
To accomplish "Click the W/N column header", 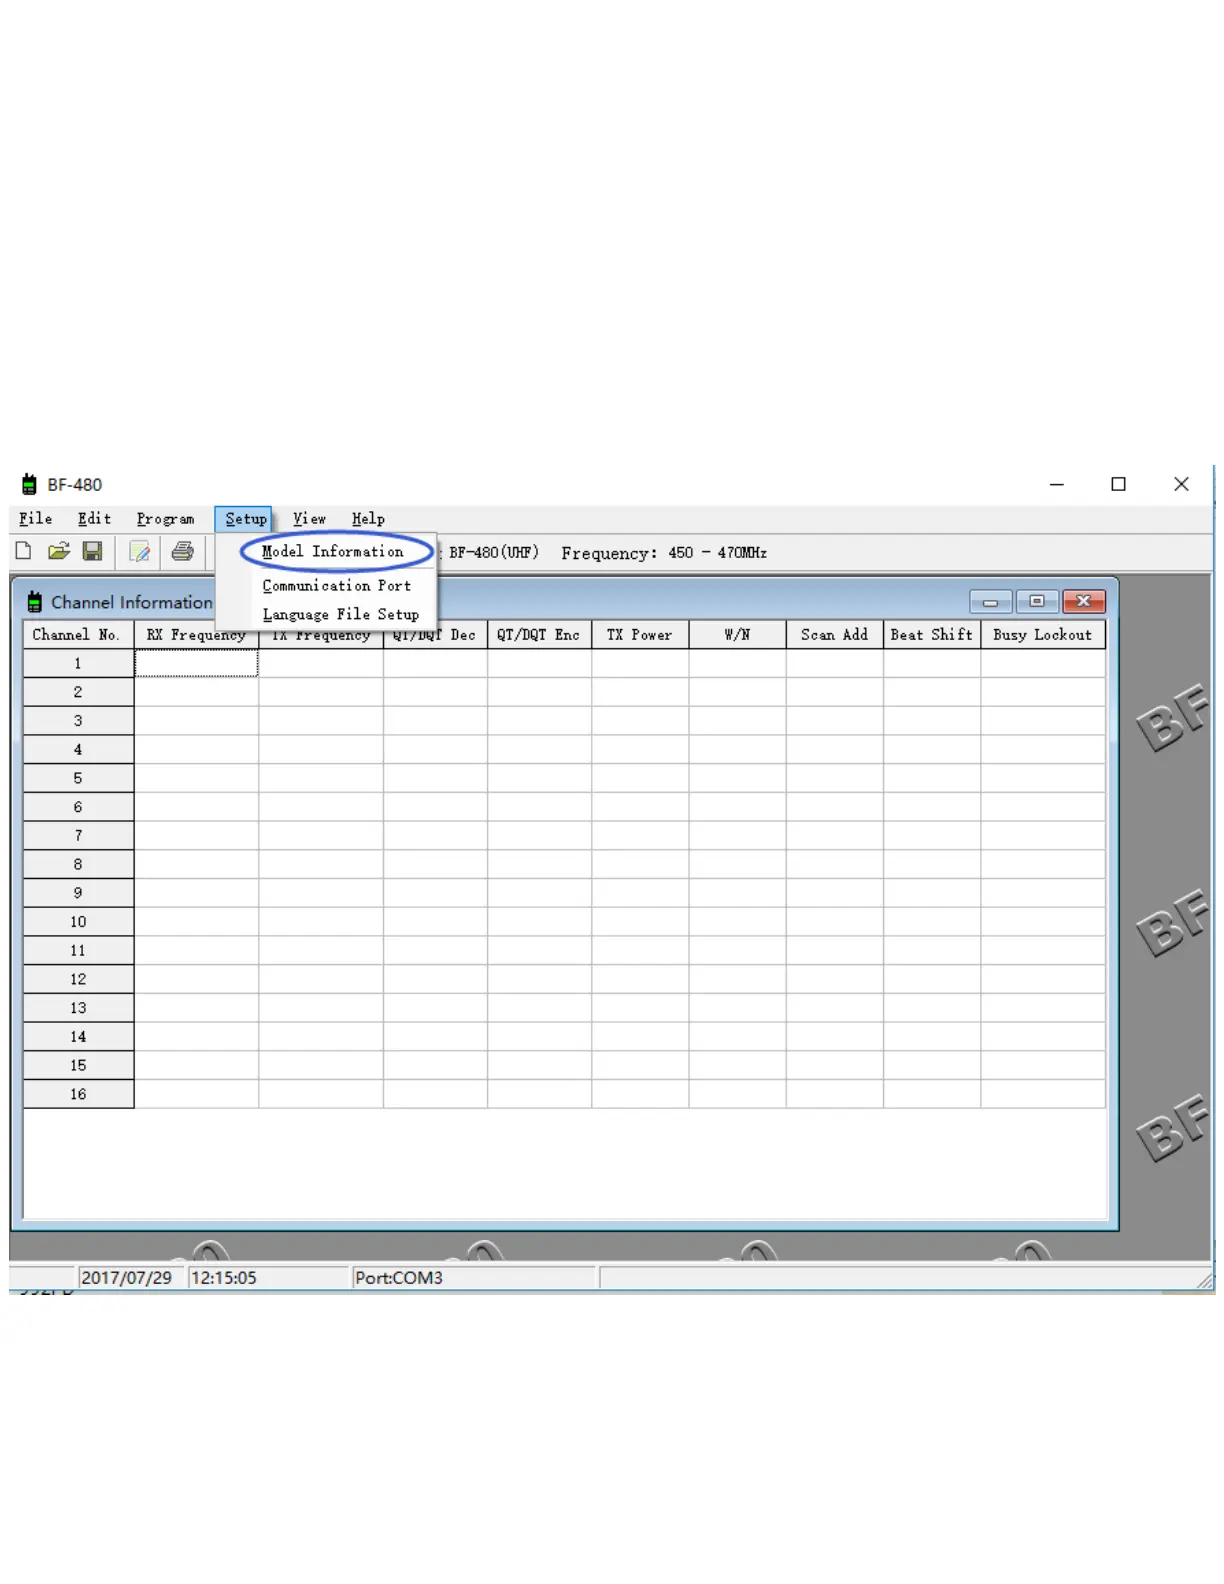I will [737, 635].
